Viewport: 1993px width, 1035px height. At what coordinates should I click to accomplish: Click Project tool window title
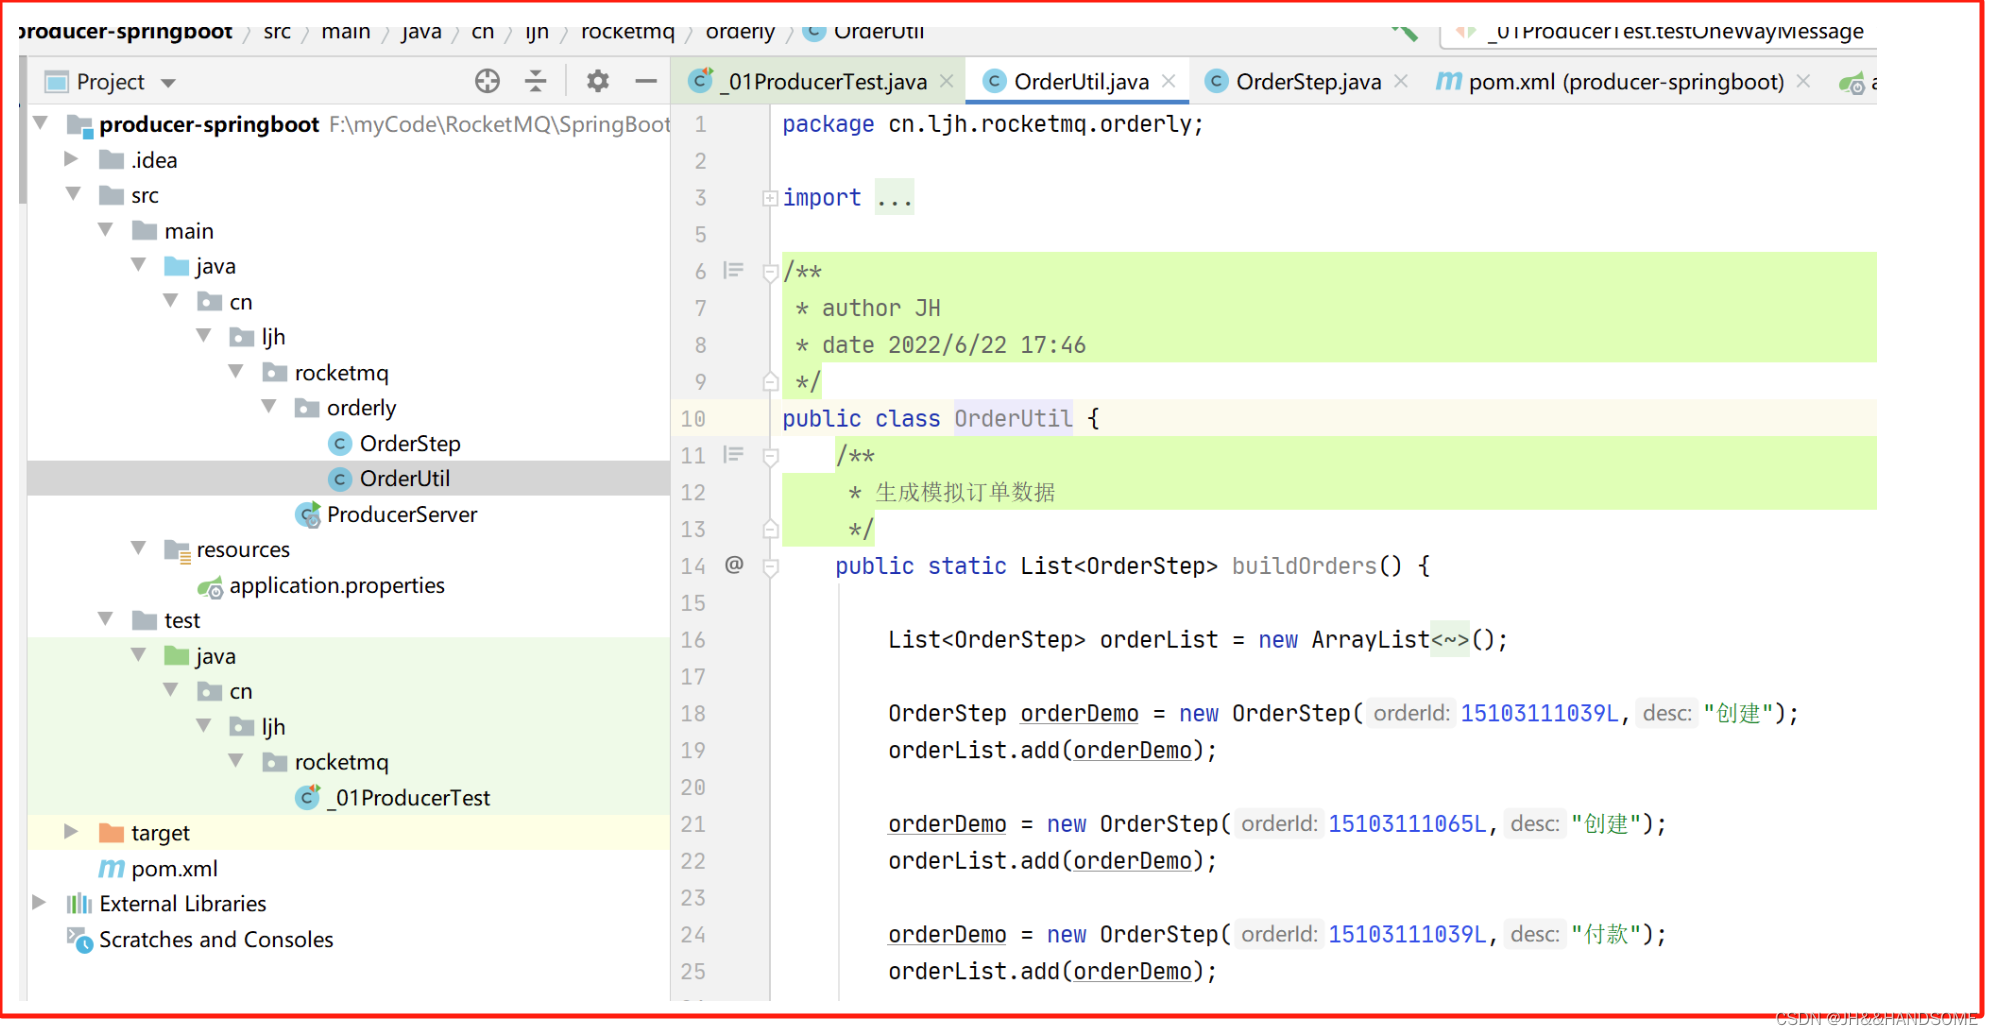[x=110, y=82]
